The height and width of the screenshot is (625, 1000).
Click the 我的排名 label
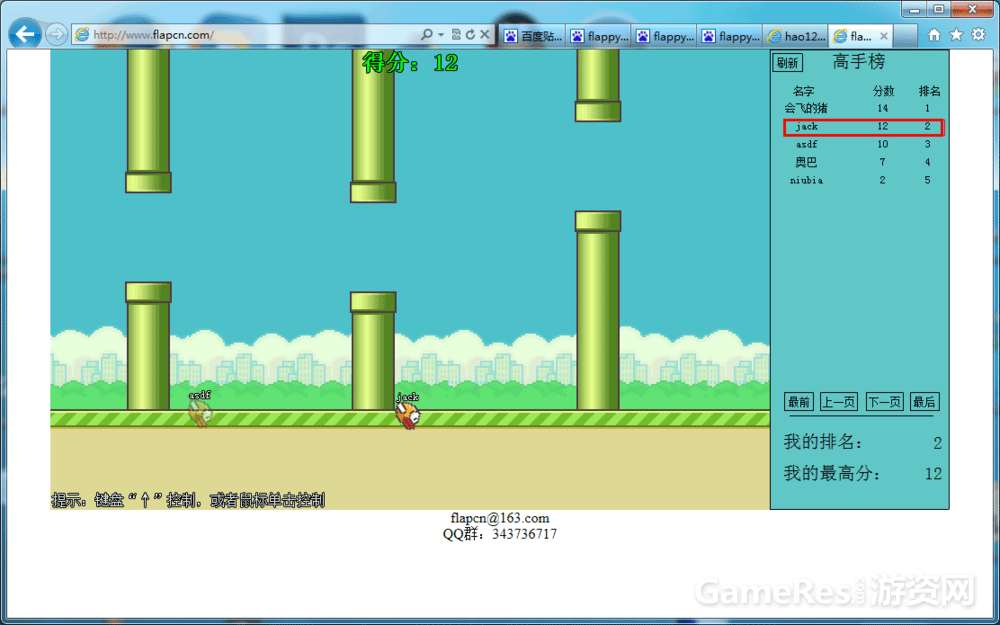(x=823, y=442)
